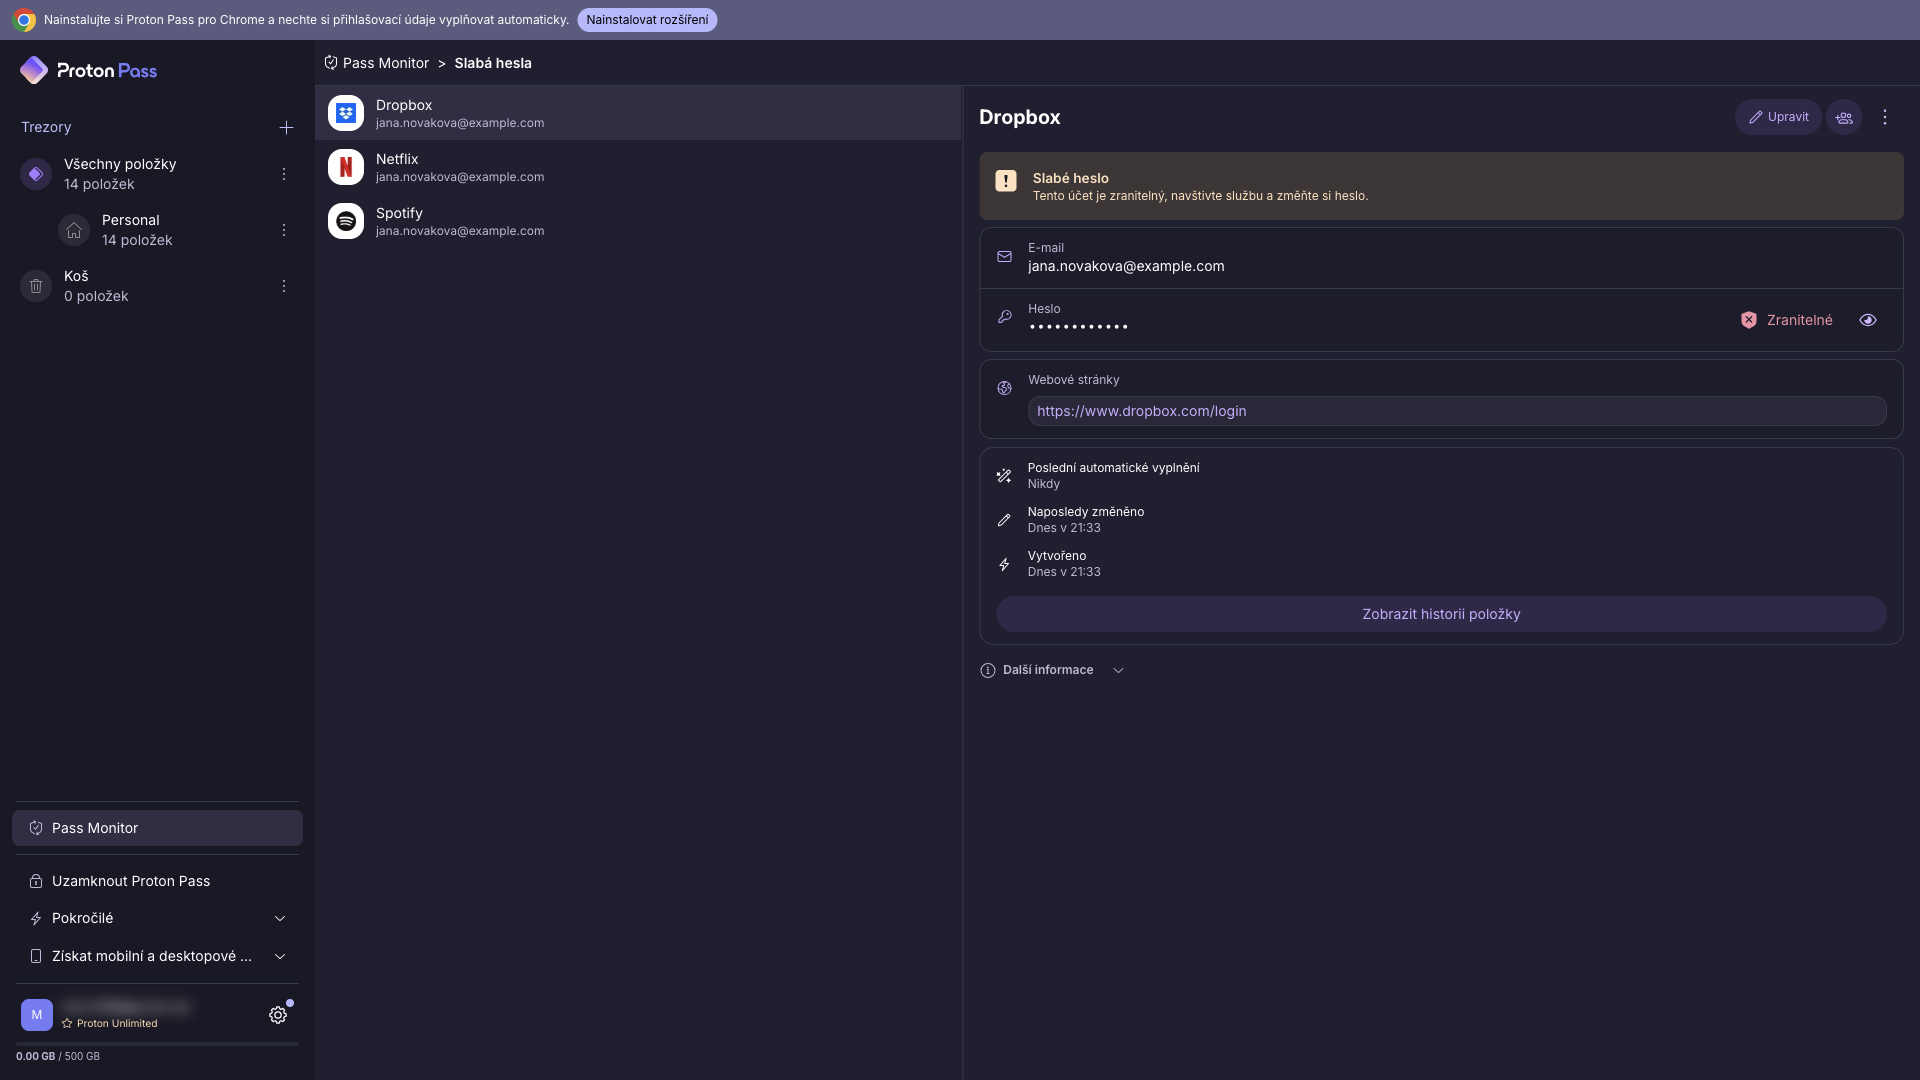Expand Další informace details
Image resolution: width=1920 pixels, height=1080 pixels.
1052,670
